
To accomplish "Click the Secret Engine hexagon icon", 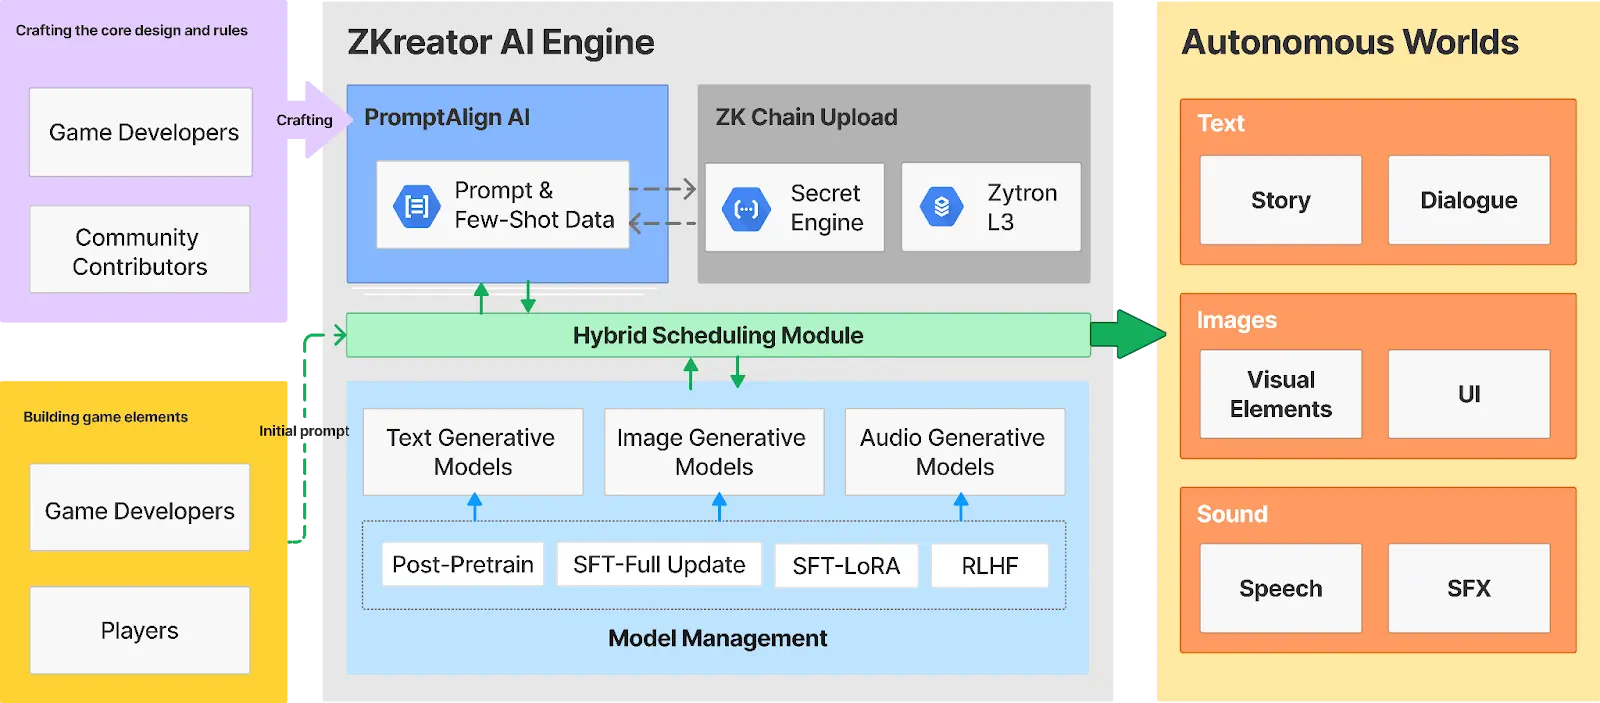I will point(746,209).
